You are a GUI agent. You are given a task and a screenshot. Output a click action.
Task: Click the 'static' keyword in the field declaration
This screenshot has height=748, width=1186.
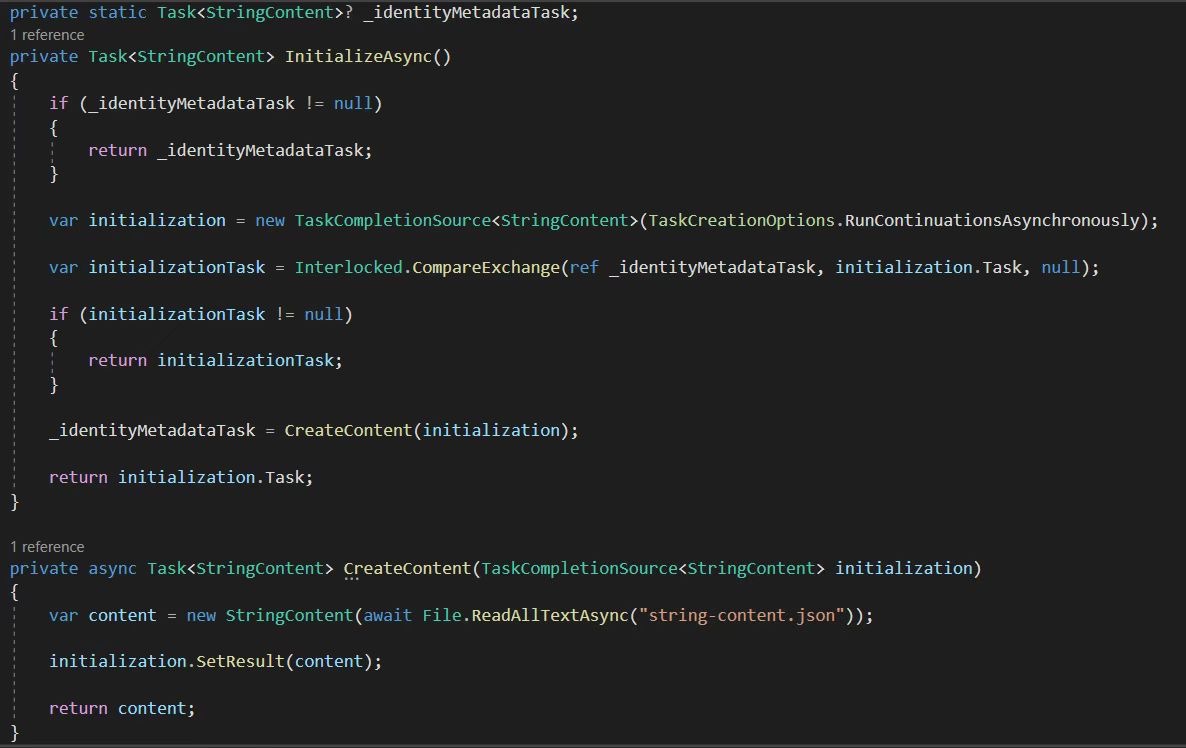point(117,13)
